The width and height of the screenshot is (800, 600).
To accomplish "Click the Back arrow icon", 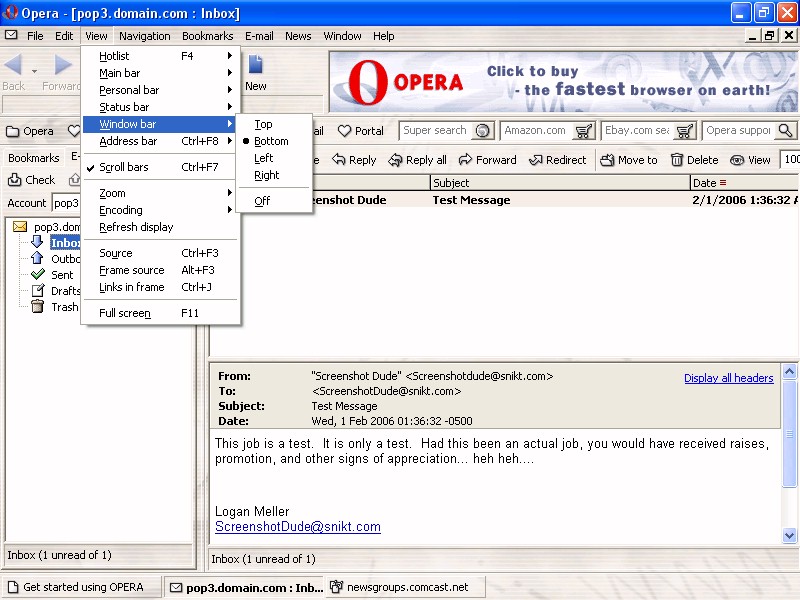I will 13,65.
